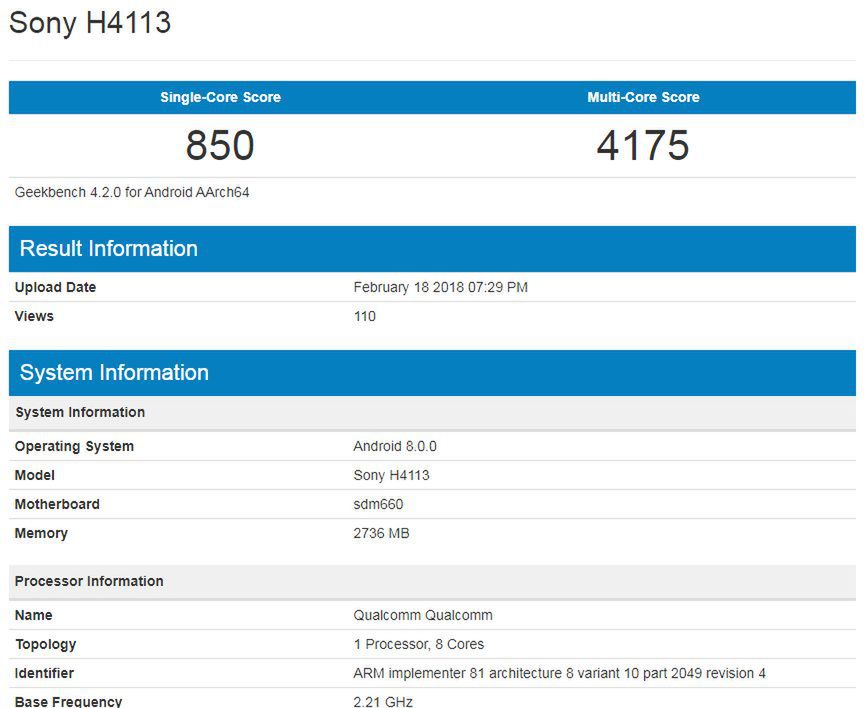Click the Base Frequency label
The image size is (866, 708).
(x=68, y=701)
